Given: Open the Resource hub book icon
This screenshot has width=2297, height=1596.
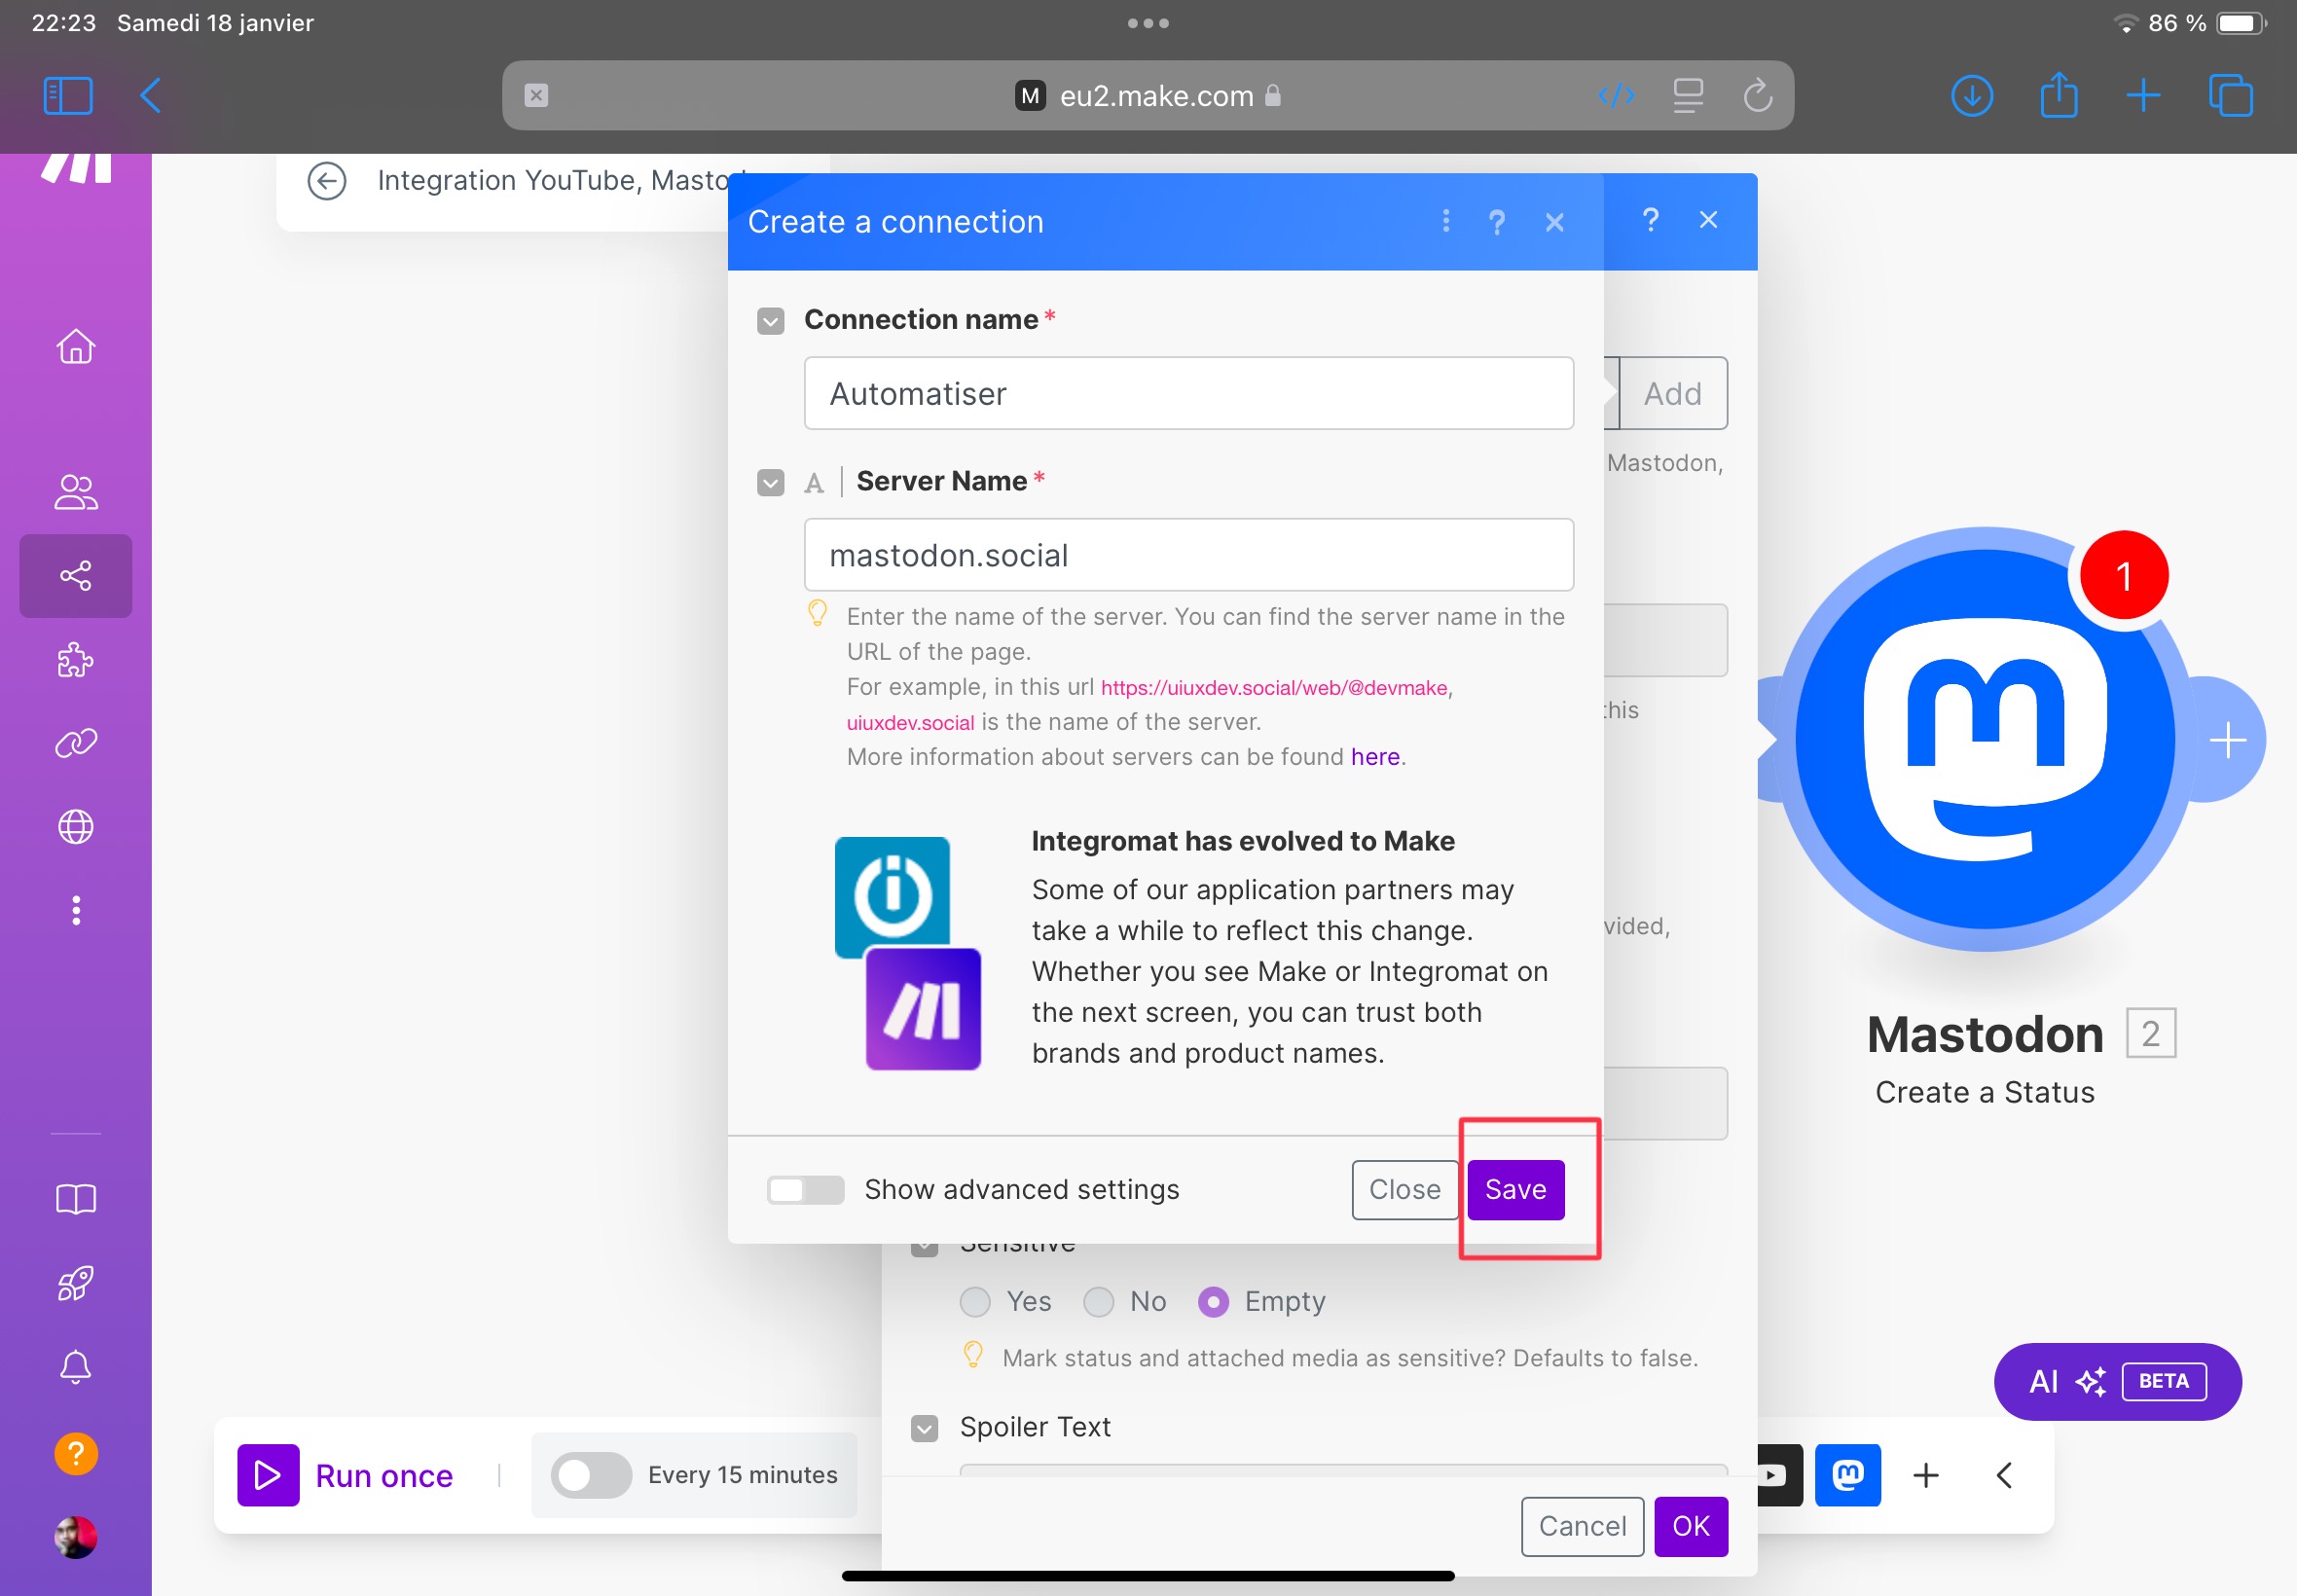Looking at the screenshot, I should [x=76, y=1199].
